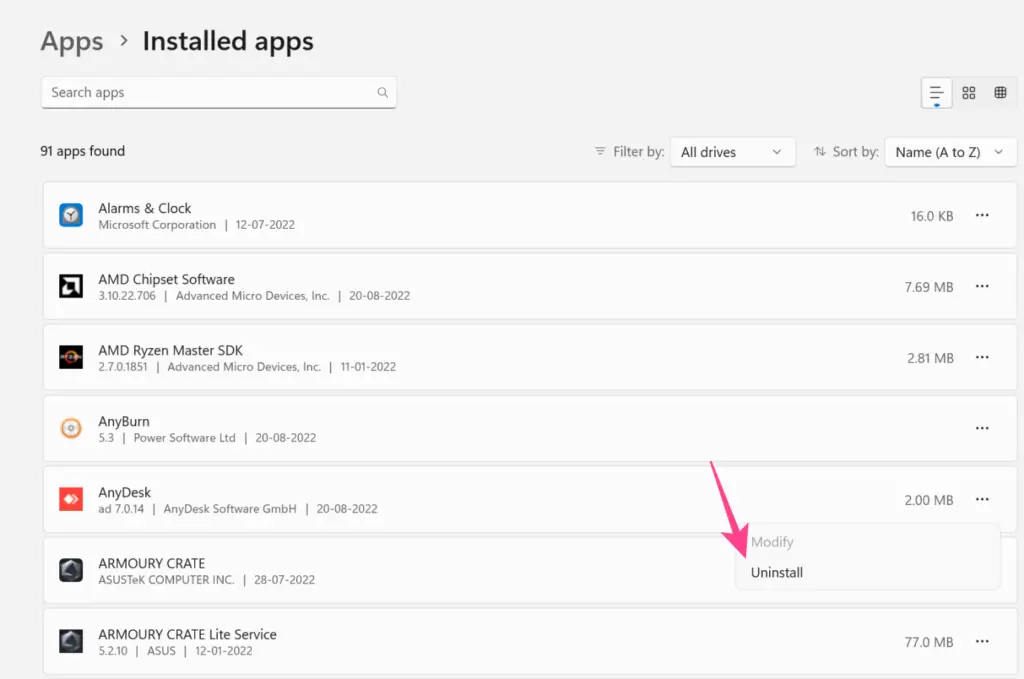Screen dimensions: 1024x679
Task: Open the Name (A to Z) sort dropdown
Action: click(950, 152)
